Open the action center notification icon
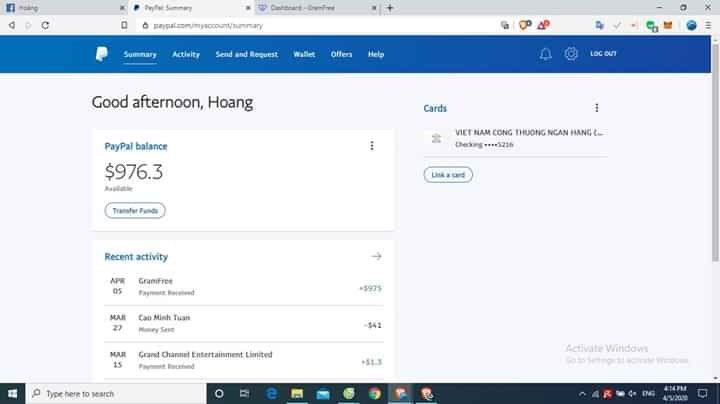The height and width of the screenshot is (404, 720). pyautogui.click(x=702, y=394)
